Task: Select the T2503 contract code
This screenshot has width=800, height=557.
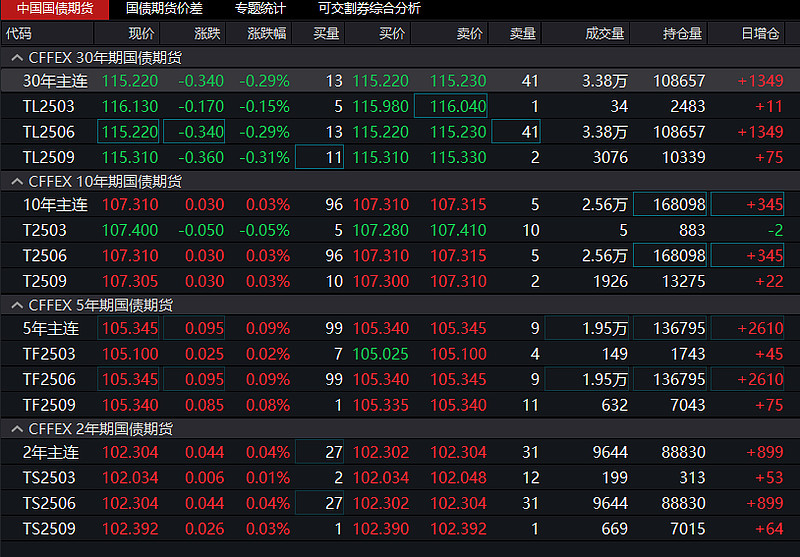Action: [x=44, y=230]
